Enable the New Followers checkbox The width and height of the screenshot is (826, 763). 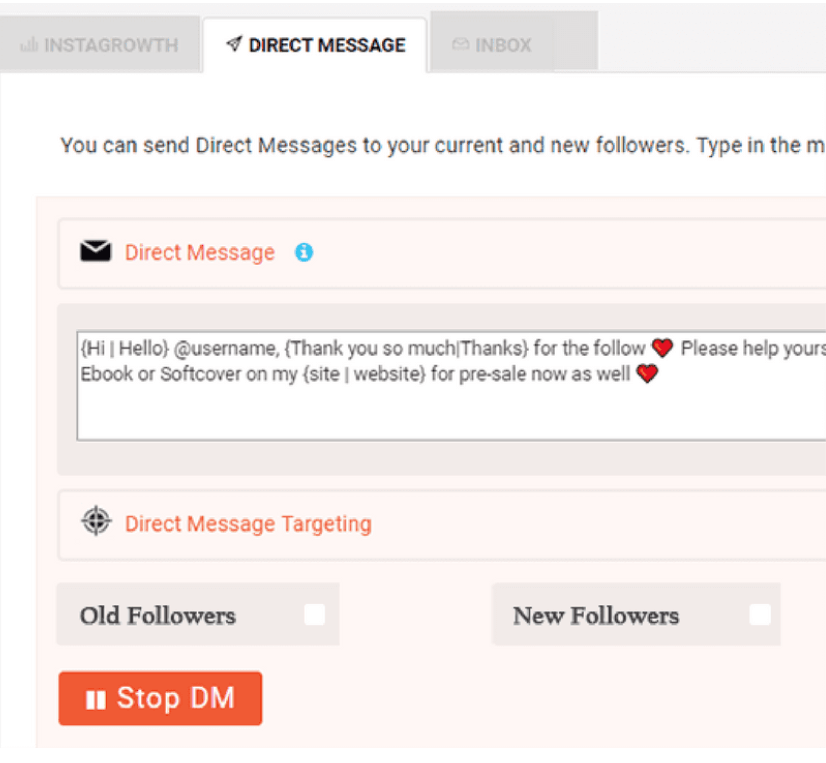(760, 615)
